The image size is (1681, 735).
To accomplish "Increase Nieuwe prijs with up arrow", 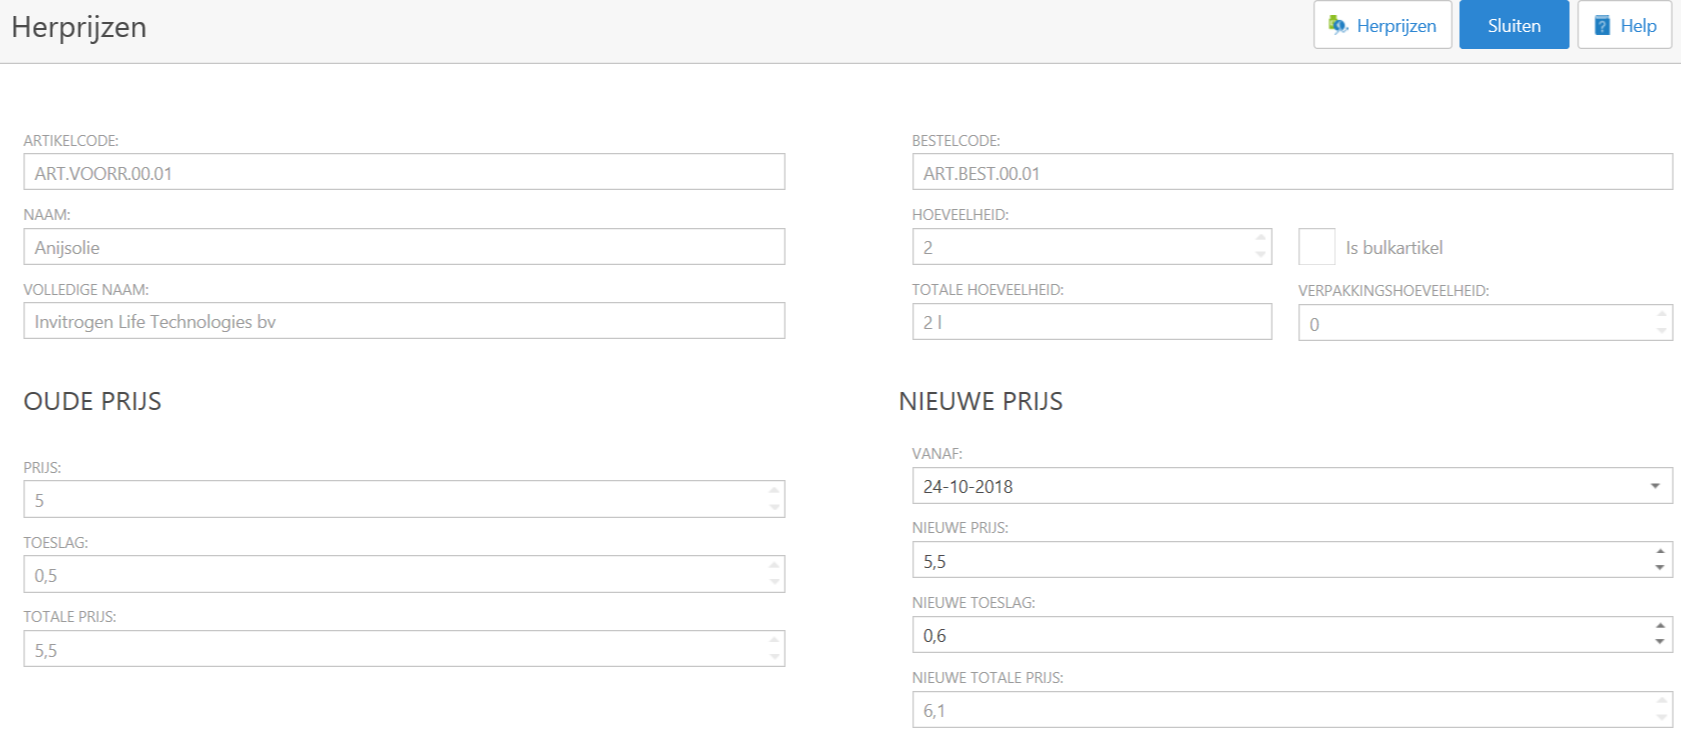I will point(1660,552).
